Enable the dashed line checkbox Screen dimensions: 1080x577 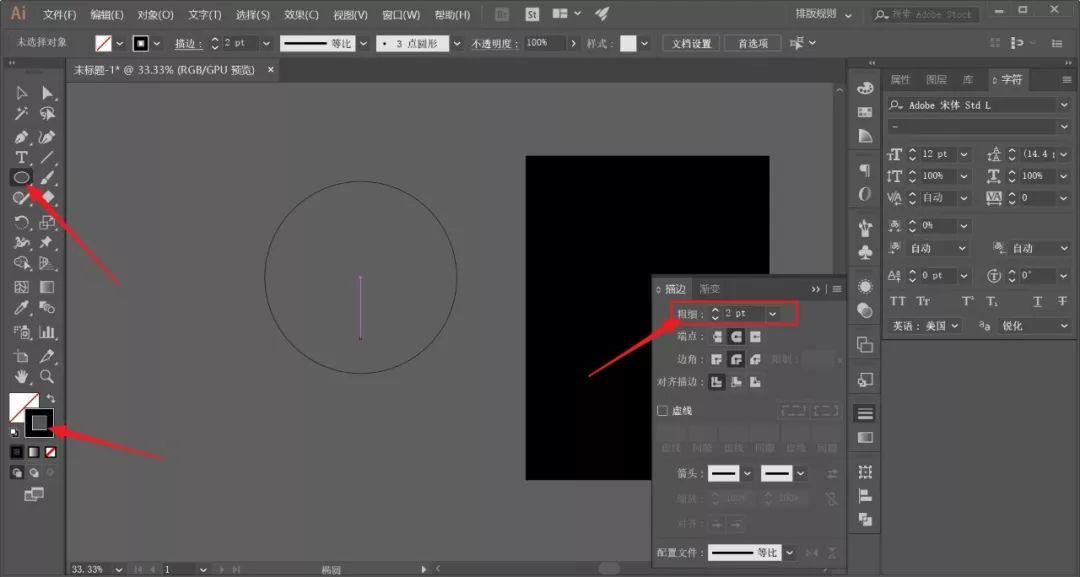[663, 411]
